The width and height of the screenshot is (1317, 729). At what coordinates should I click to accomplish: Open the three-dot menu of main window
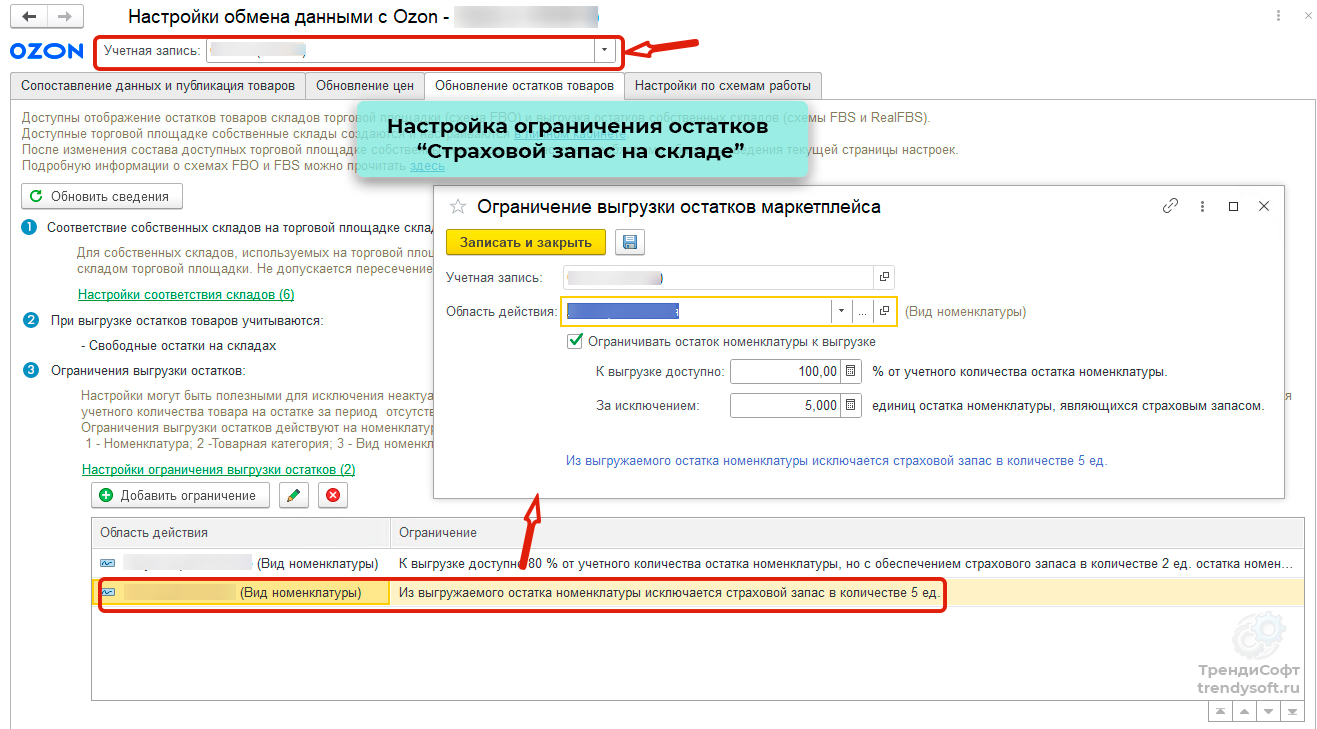pyautogui.click(x=1279, y=17)
